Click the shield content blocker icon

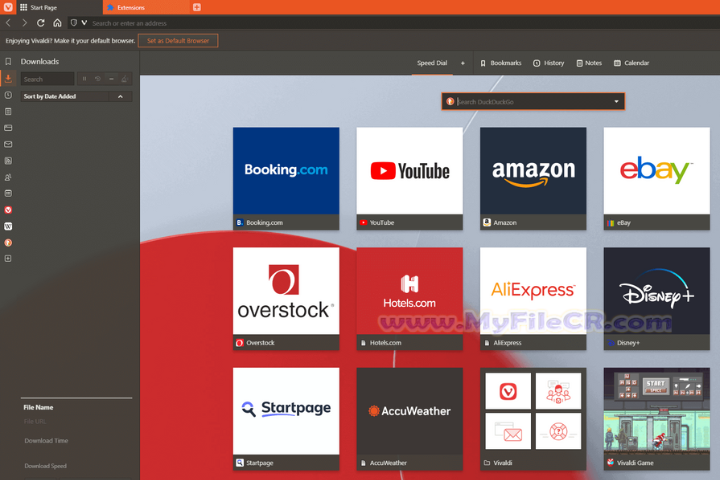point(73,23)
